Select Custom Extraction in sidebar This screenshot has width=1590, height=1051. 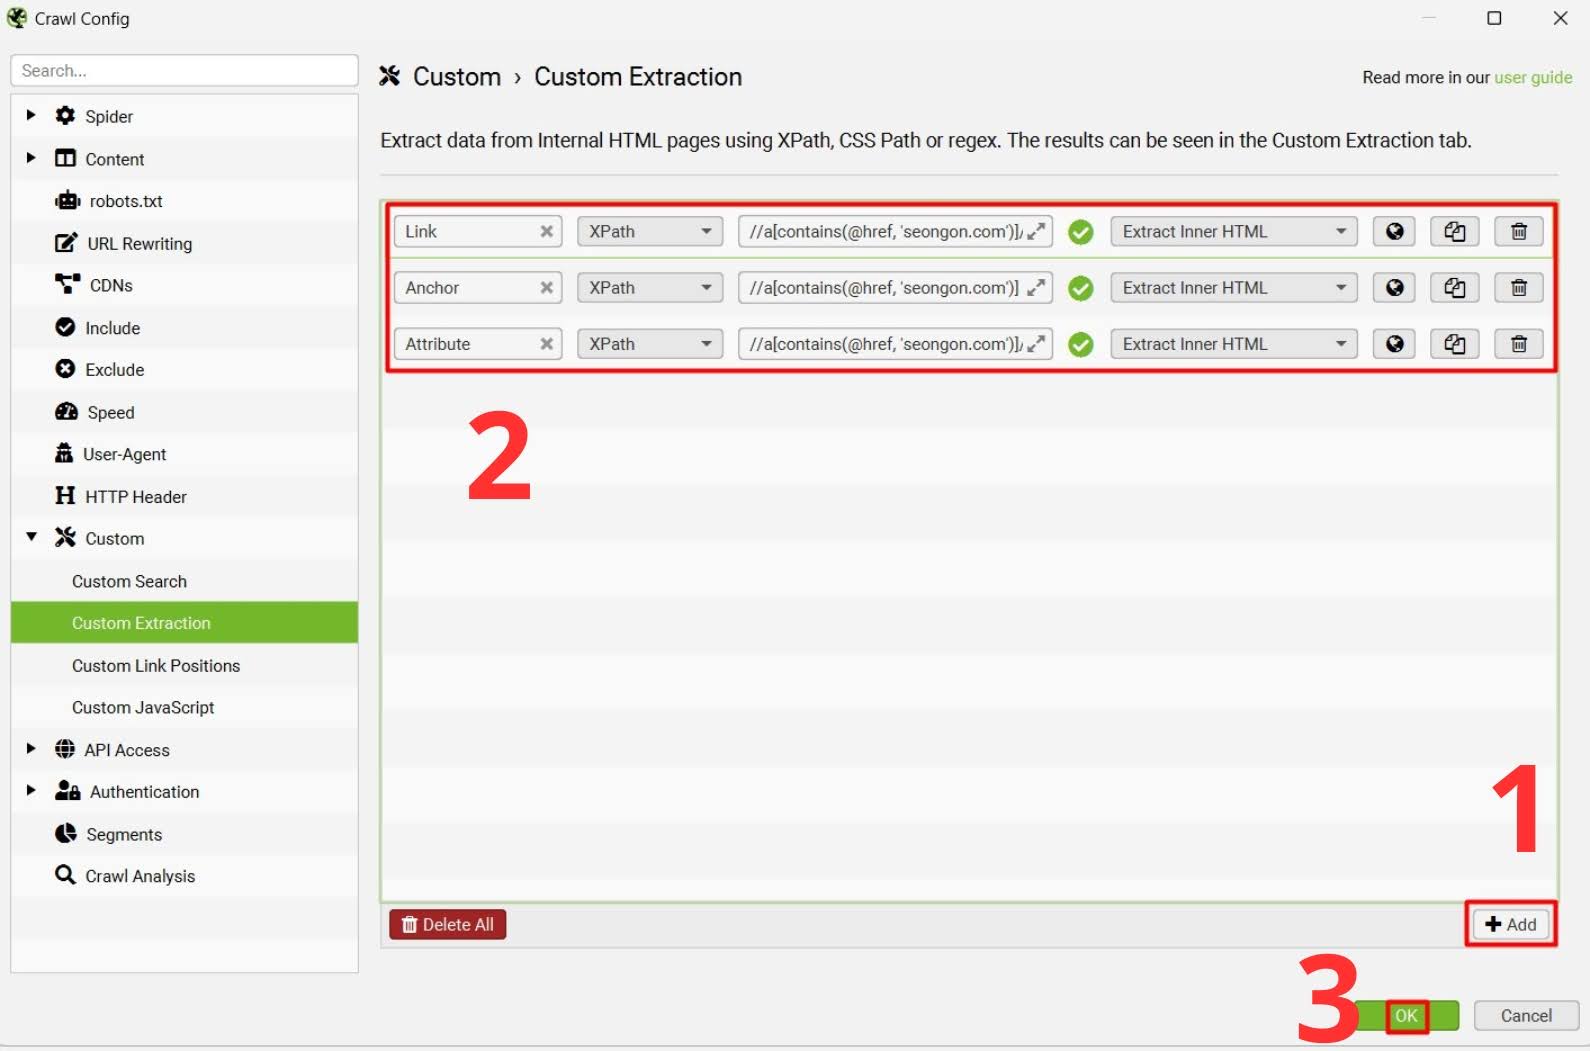tap(184, 623)
